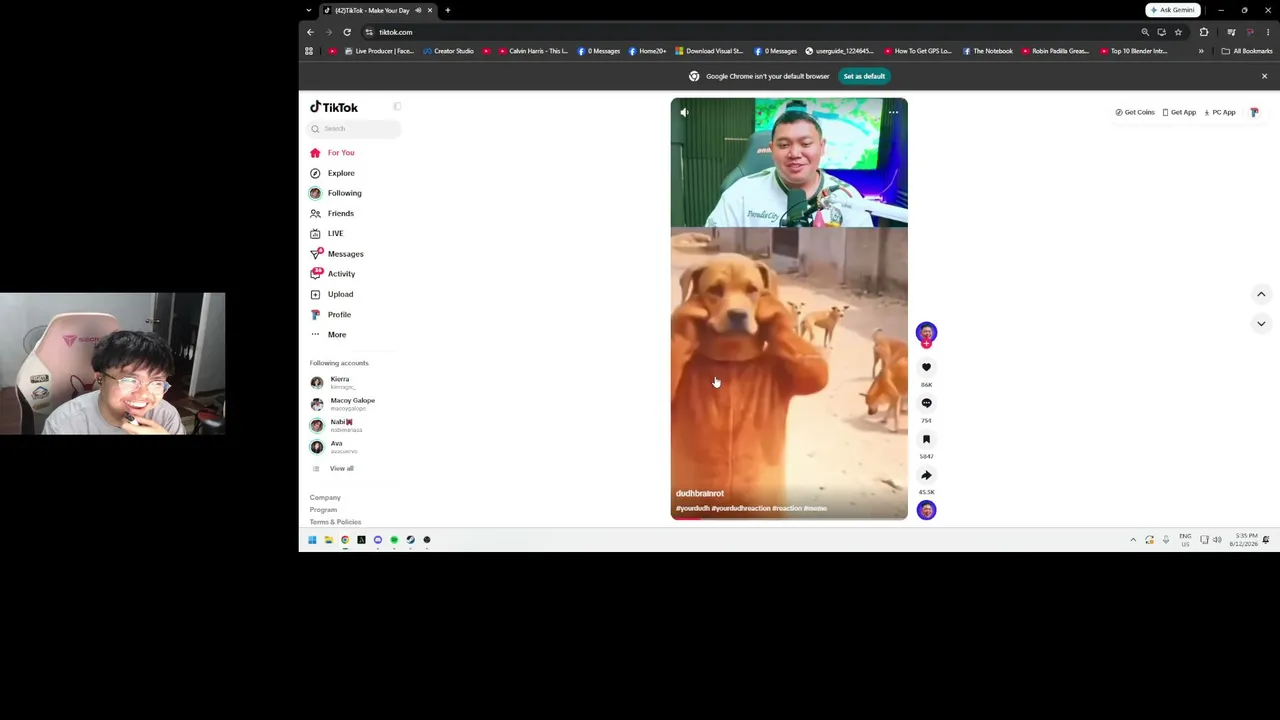Click Set as default button
Viewport: 1280px width, 720px height.
click(864, 76)
